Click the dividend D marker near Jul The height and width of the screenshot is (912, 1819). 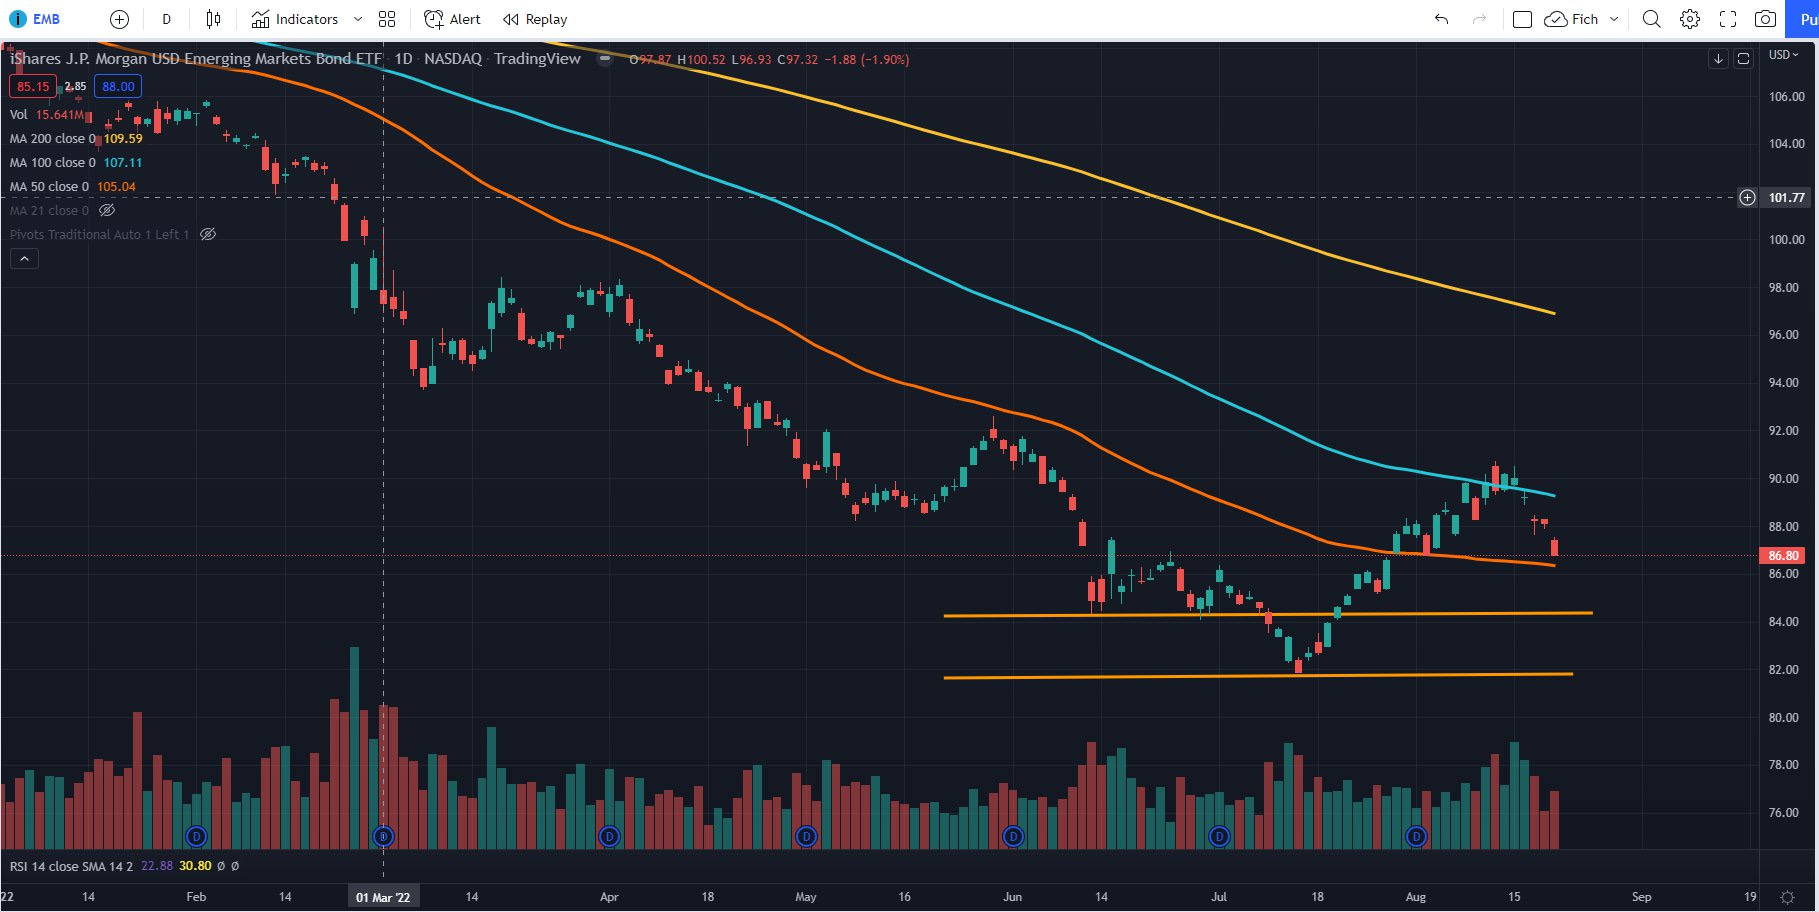1219,836
